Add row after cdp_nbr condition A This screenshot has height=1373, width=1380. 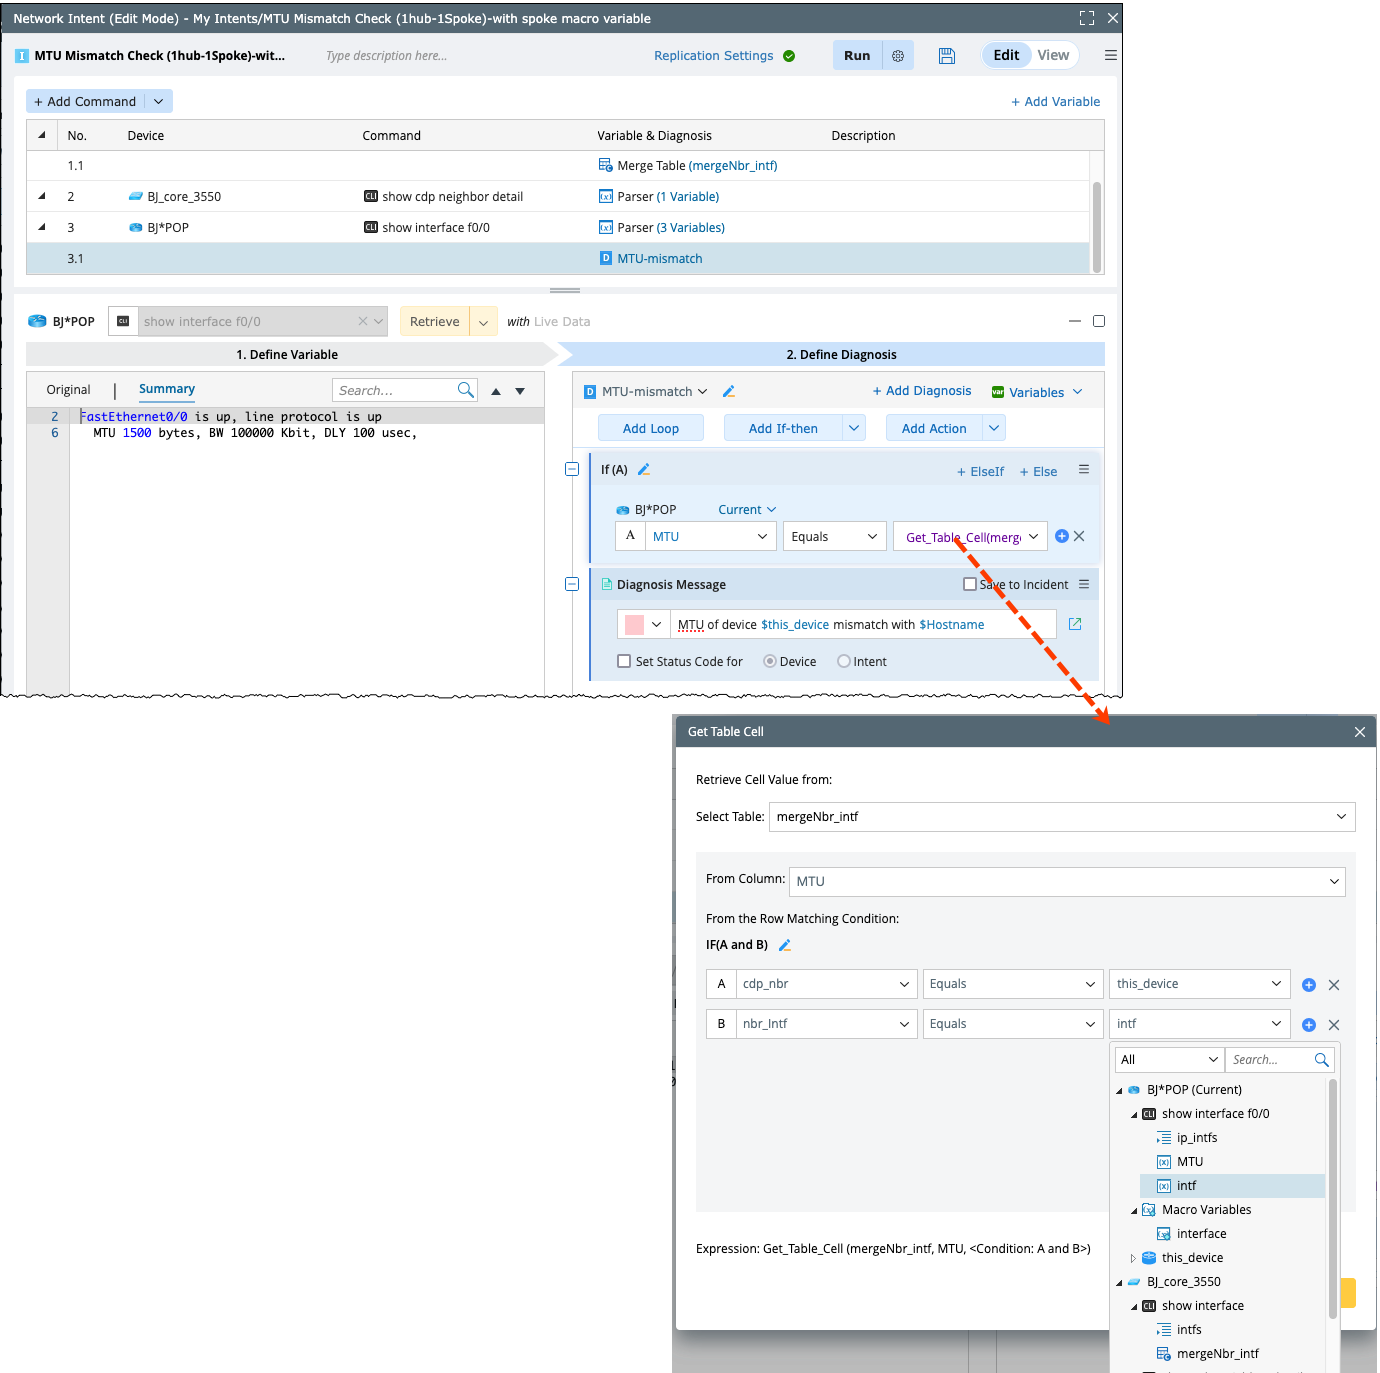pos(1309,985)
